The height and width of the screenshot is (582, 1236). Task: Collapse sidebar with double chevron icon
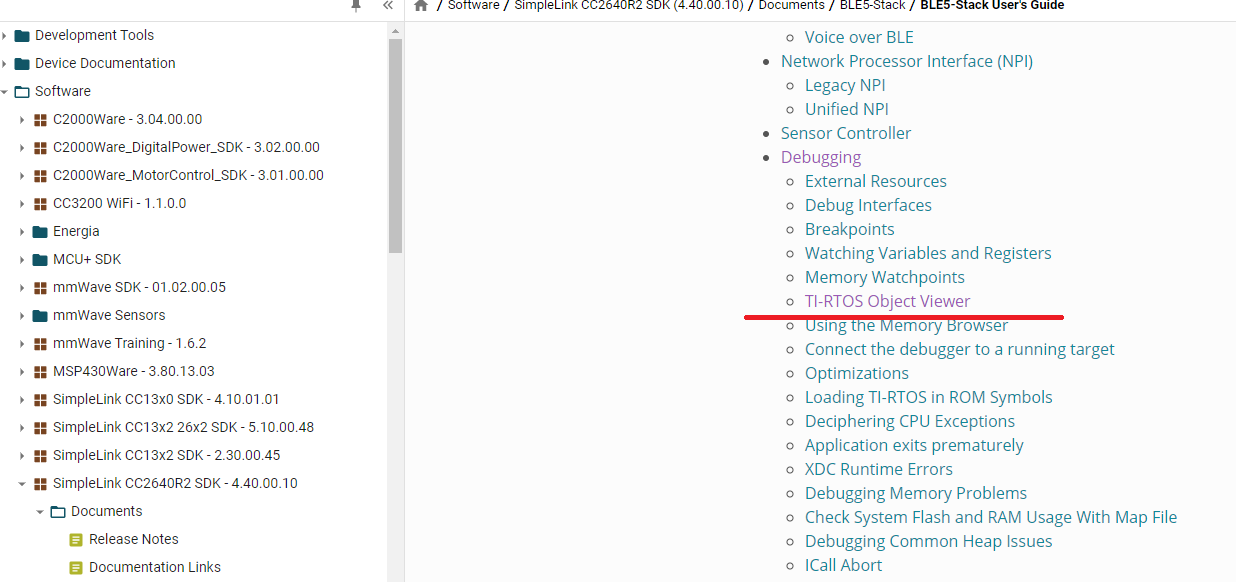pos(388,5)
